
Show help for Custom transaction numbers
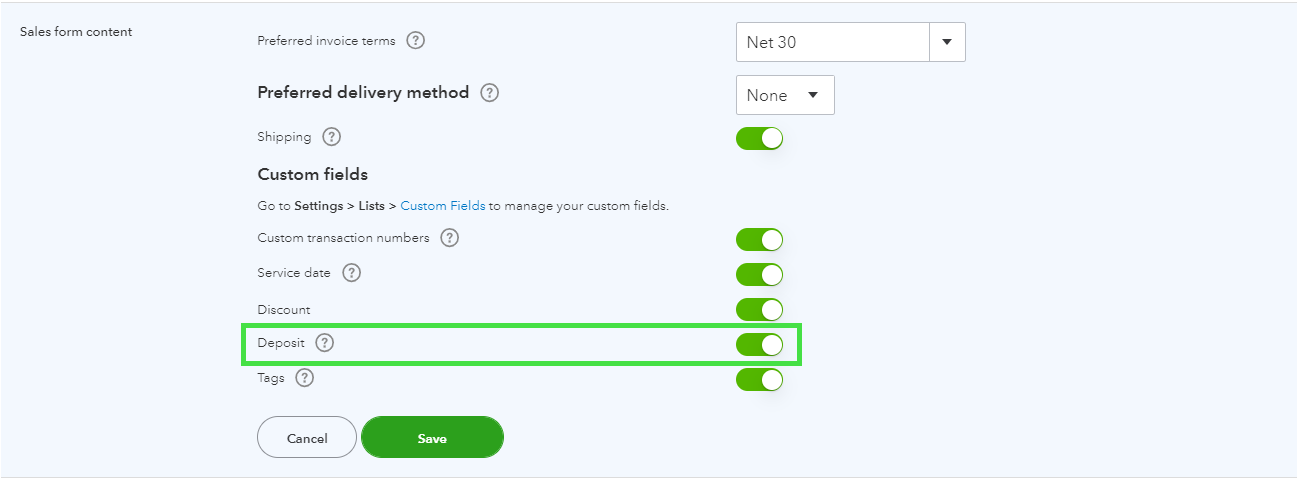pyautogui.click(x=450, y=238)
